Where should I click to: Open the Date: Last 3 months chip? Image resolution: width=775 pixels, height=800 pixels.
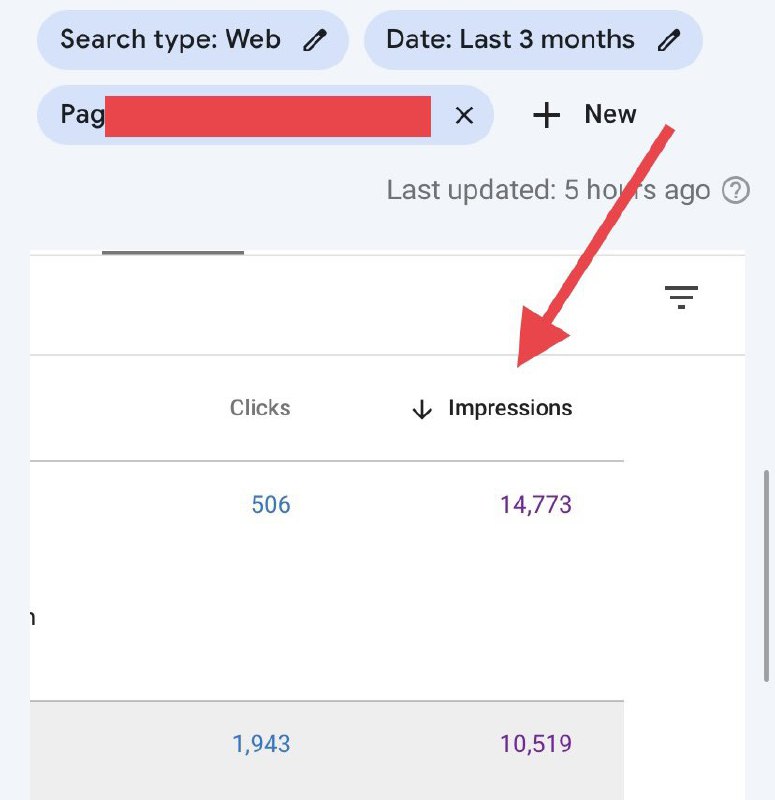(x=533, y=40)
